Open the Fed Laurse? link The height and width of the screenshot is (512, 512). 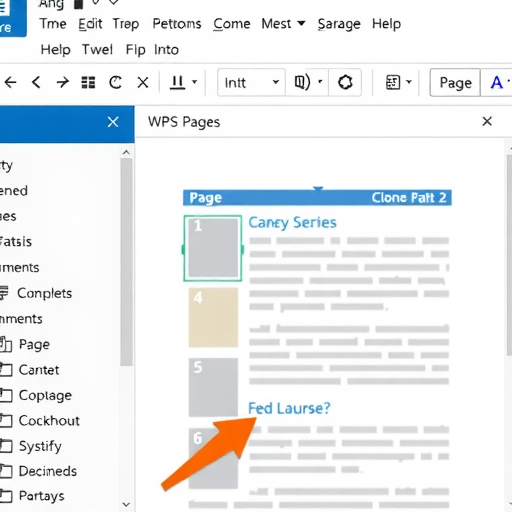coord(289,408)
